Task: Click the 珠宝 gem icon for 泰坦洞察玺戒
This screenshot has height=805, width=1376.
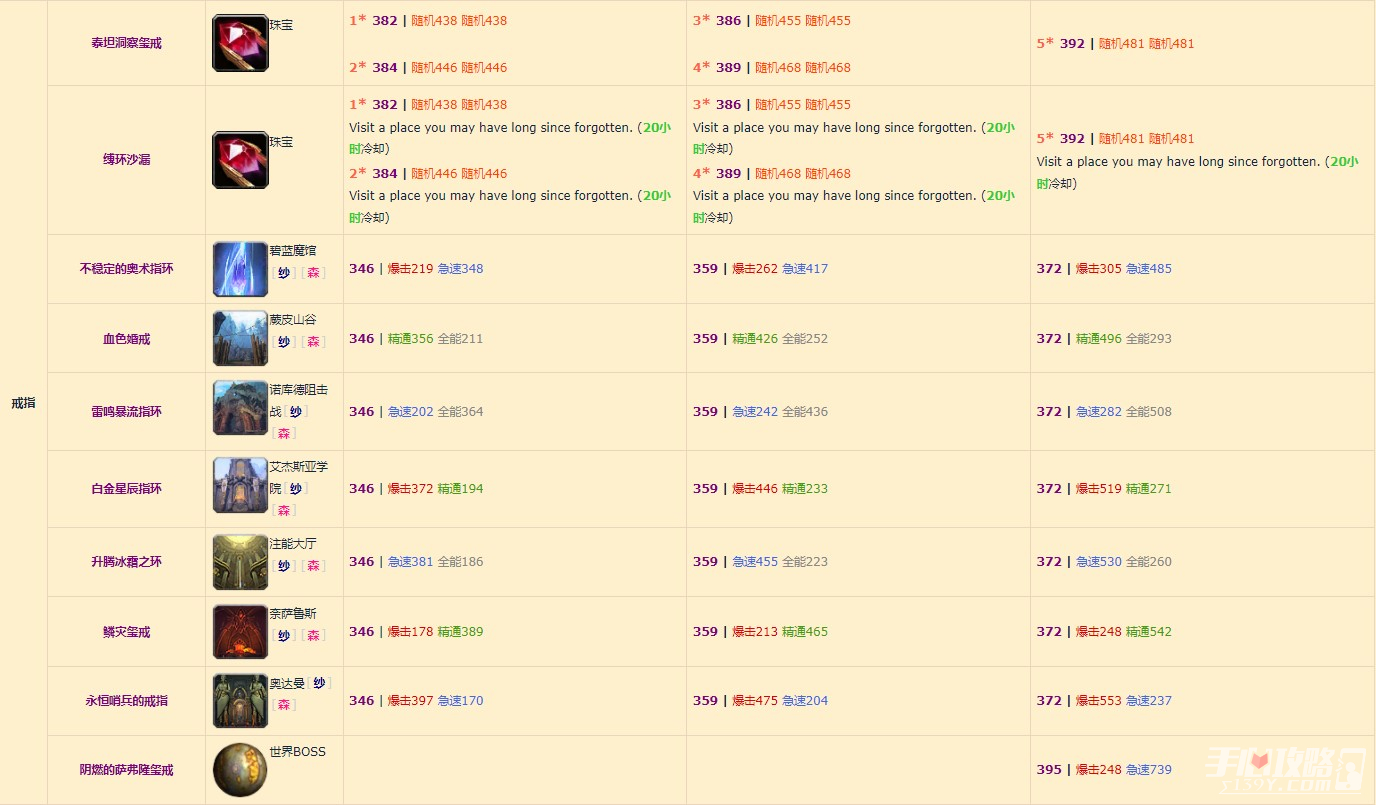Action: (x=240, y=43)
